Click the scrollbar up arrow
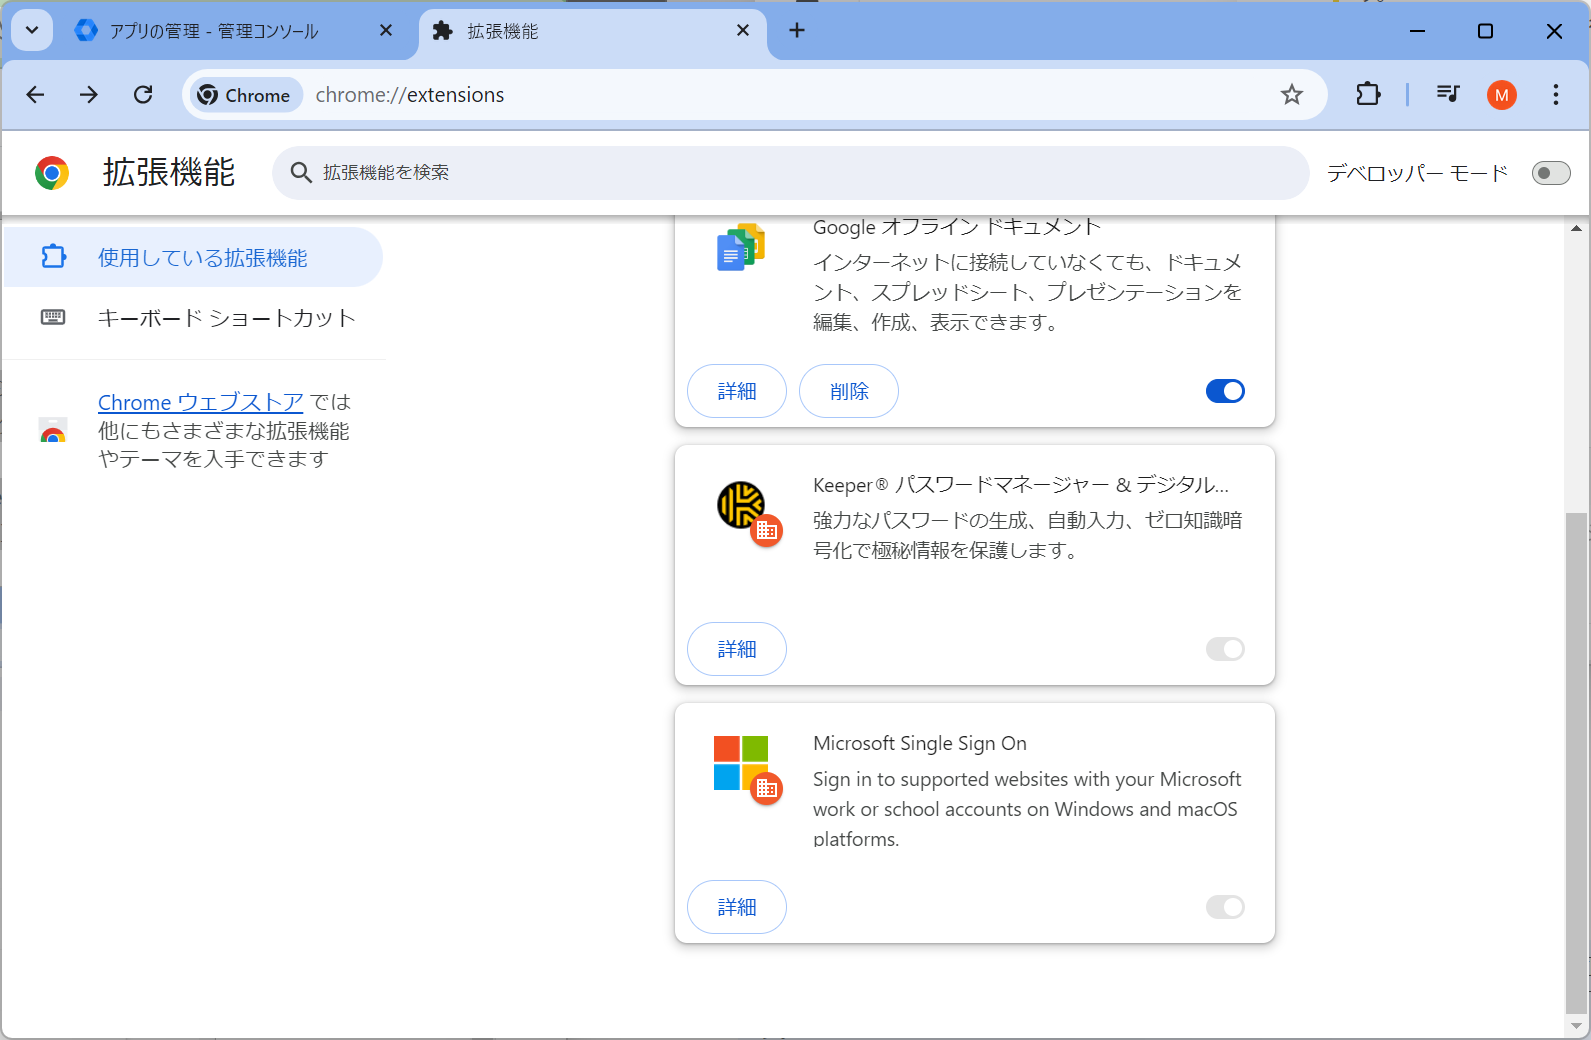The height and width of the screenshot is (1040, 1591). point(1577,229)
